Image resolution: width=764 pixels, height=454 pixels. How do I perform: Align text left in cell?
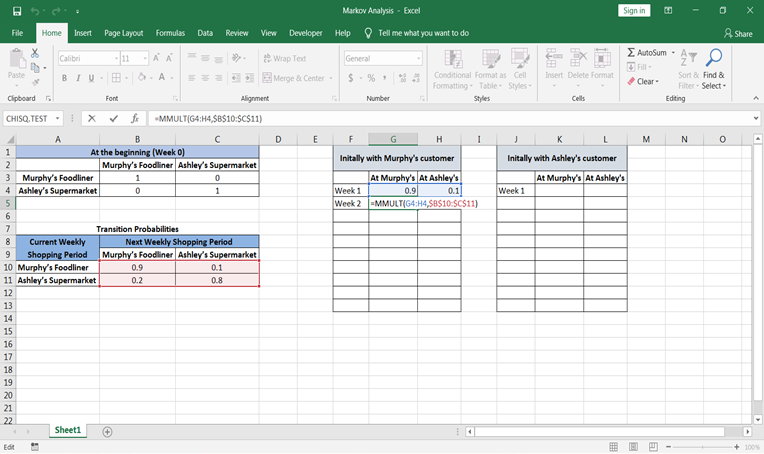(x=192, y=78)
